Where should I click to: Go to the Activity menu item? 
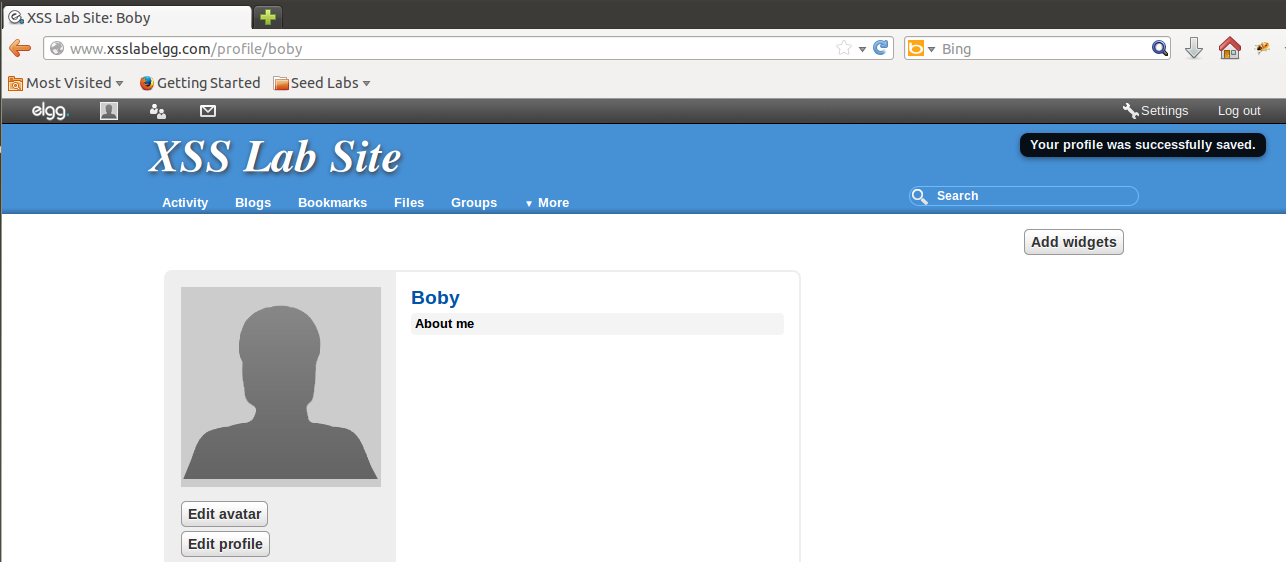pos(185,202)
